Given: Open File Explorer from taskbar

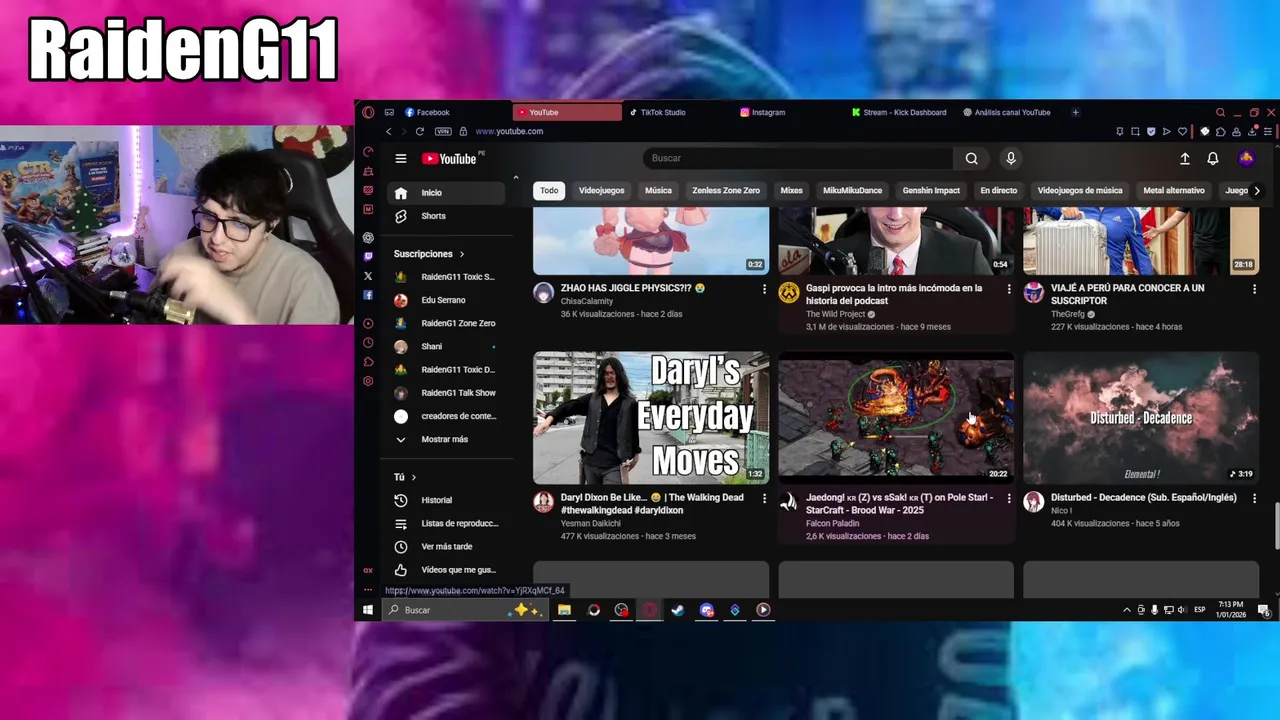Looking at the screenshot, I should [564, 610].
